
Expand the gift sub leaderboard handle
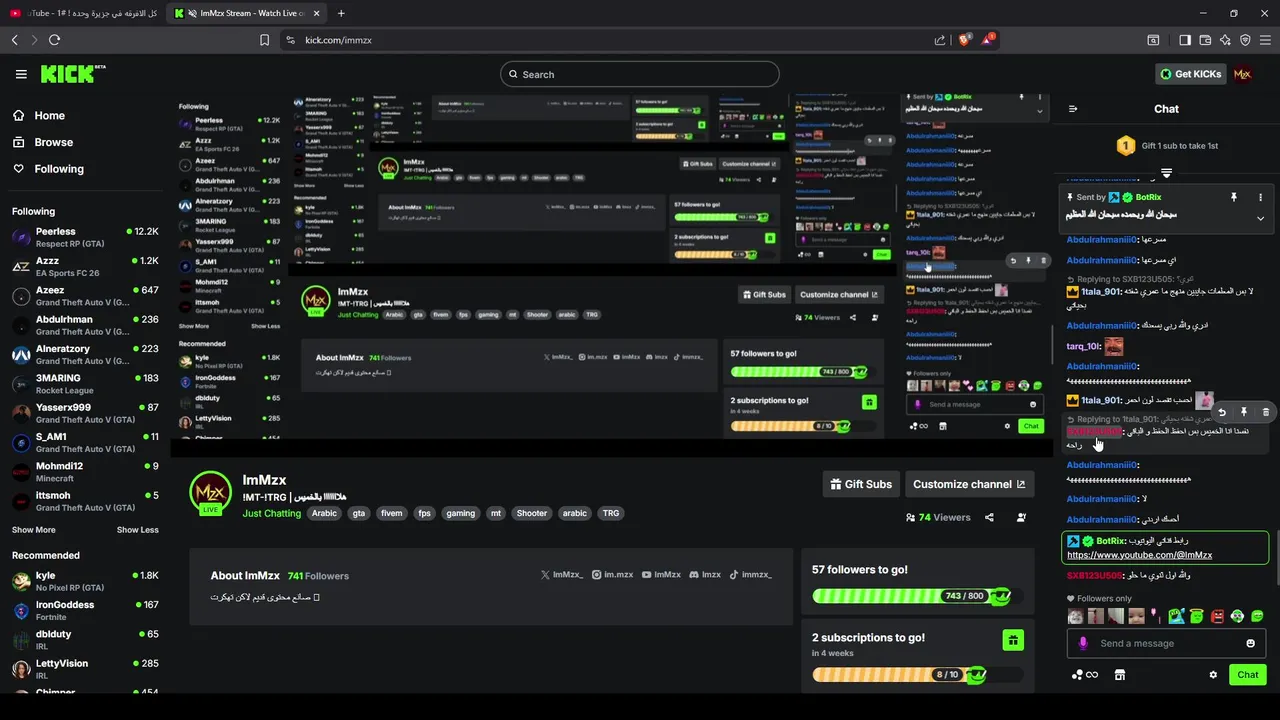point(1166,173)
